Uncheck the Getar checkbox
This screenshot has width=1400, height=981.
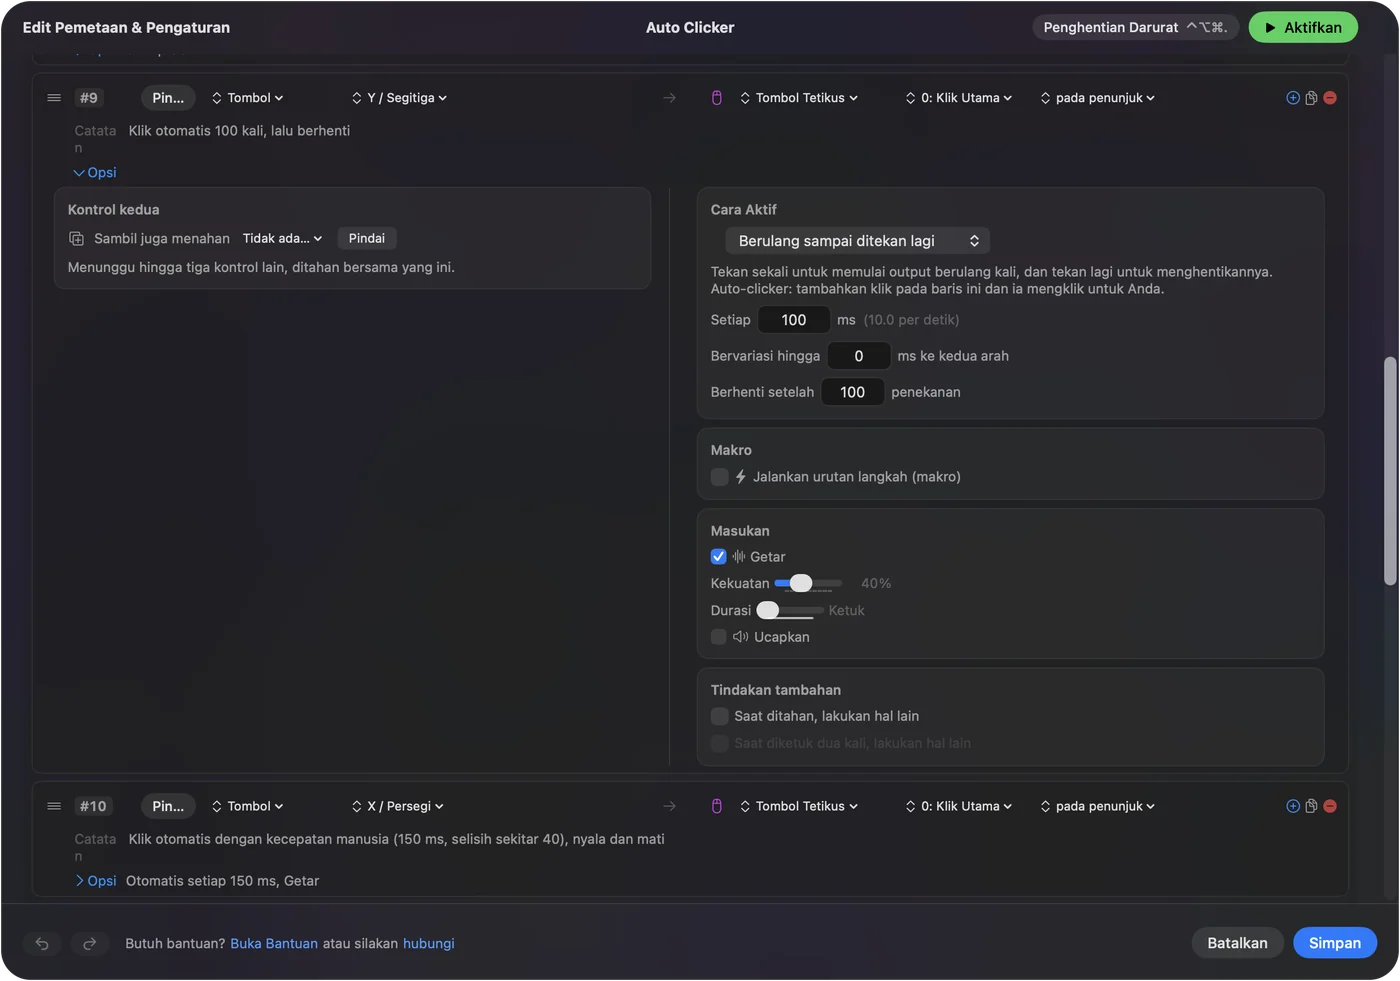(x=719, y=557)
